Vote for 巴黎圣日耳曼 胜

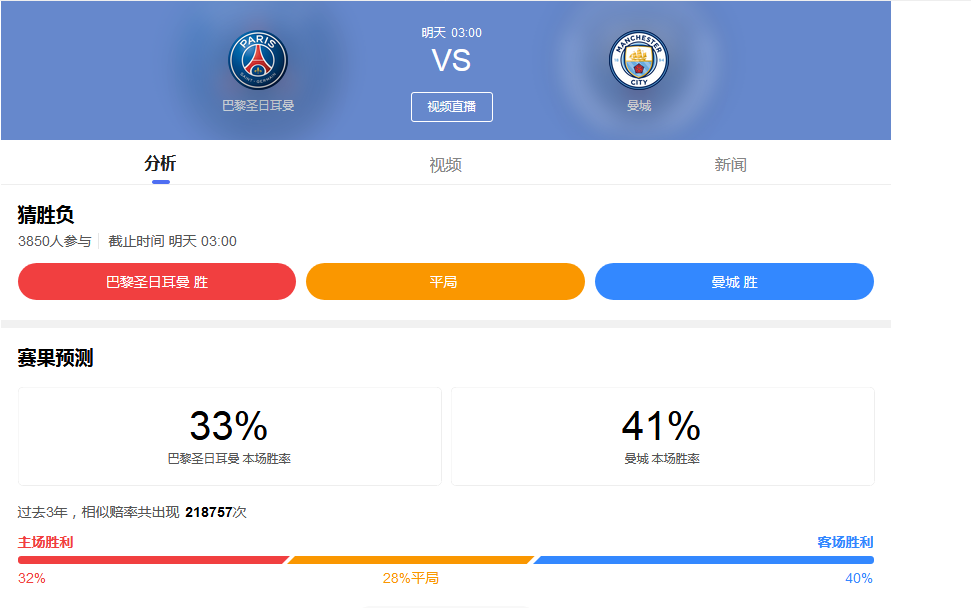[x=156, y=281]
